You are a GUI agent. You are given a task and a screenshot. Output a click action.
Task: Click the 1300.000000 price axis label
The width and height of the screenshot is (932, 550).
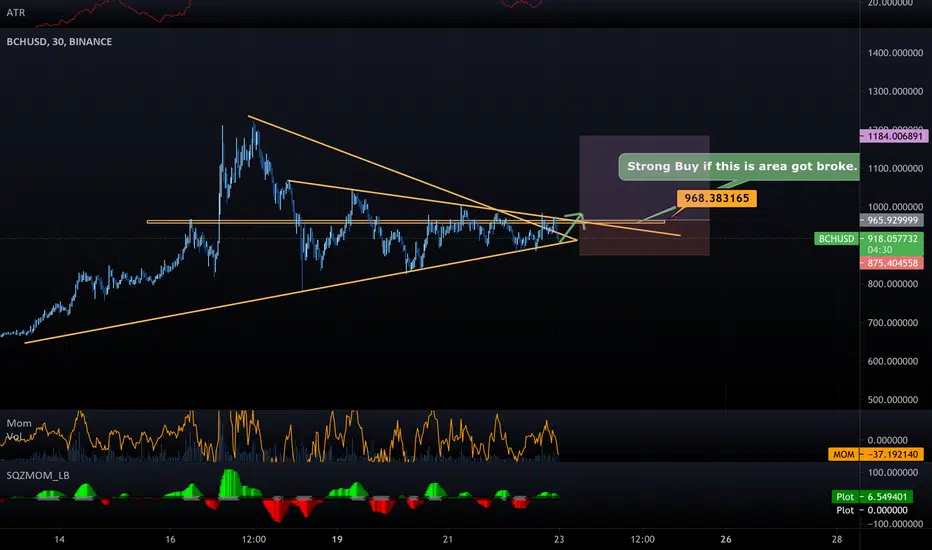pos(895,92)
